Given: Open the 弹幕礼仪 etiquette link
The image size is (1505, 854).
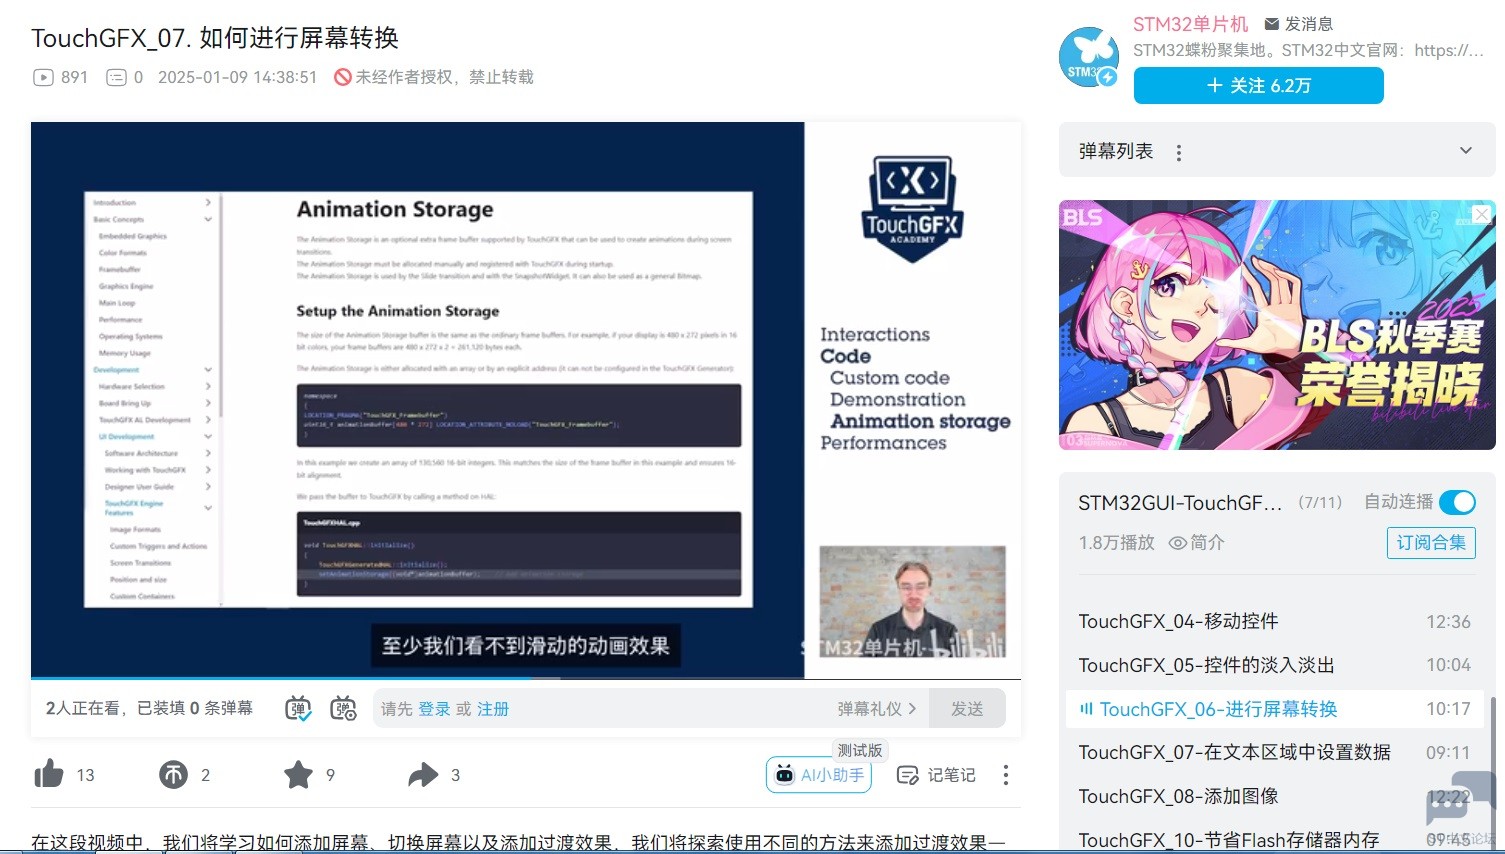Looking at the screenshot, I should 876,709.
